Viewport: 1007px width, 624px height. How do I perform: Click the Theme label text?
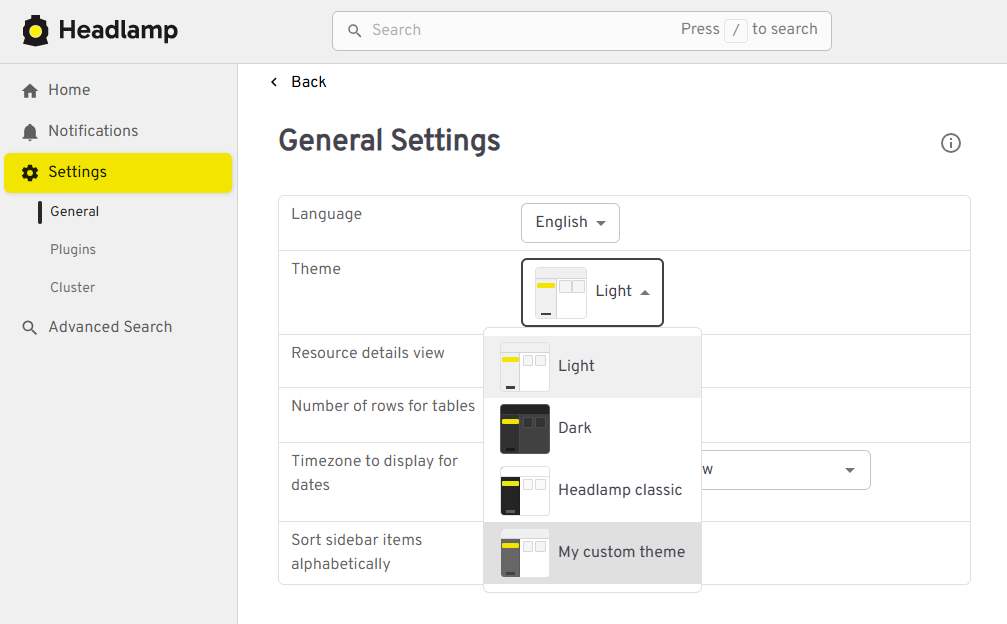pyautogui.click(x=316, y=269)
